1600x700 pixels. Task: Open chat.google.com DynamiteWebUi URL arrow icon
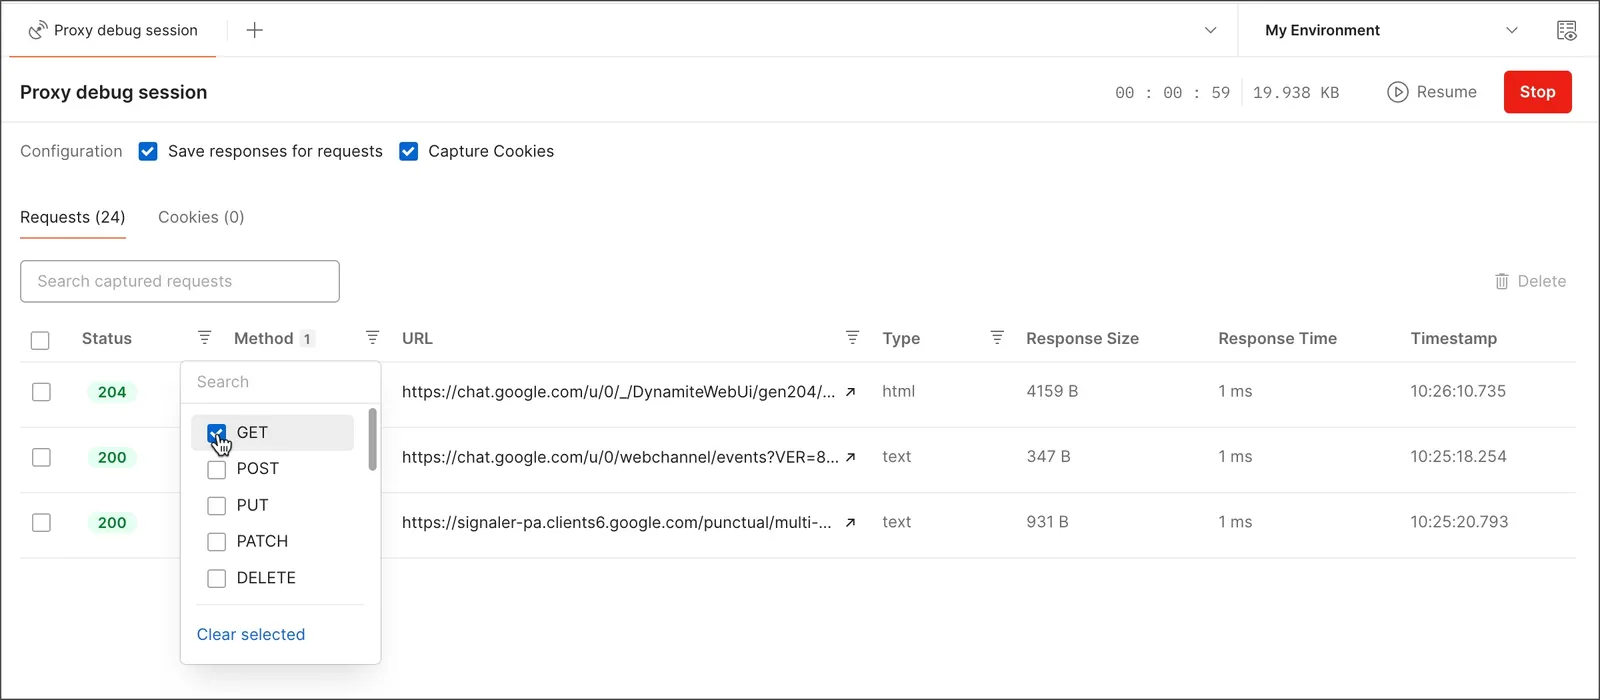[850, 392]
